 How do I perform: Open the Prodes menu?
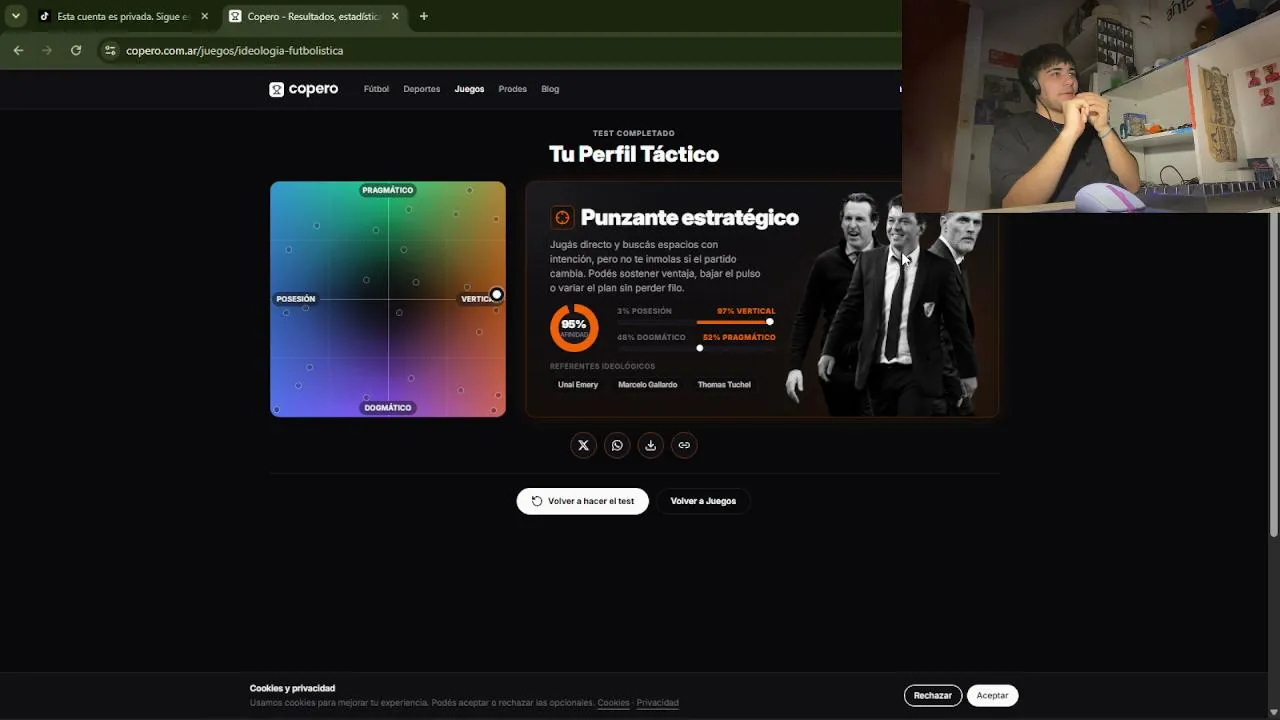pos(512,89)
